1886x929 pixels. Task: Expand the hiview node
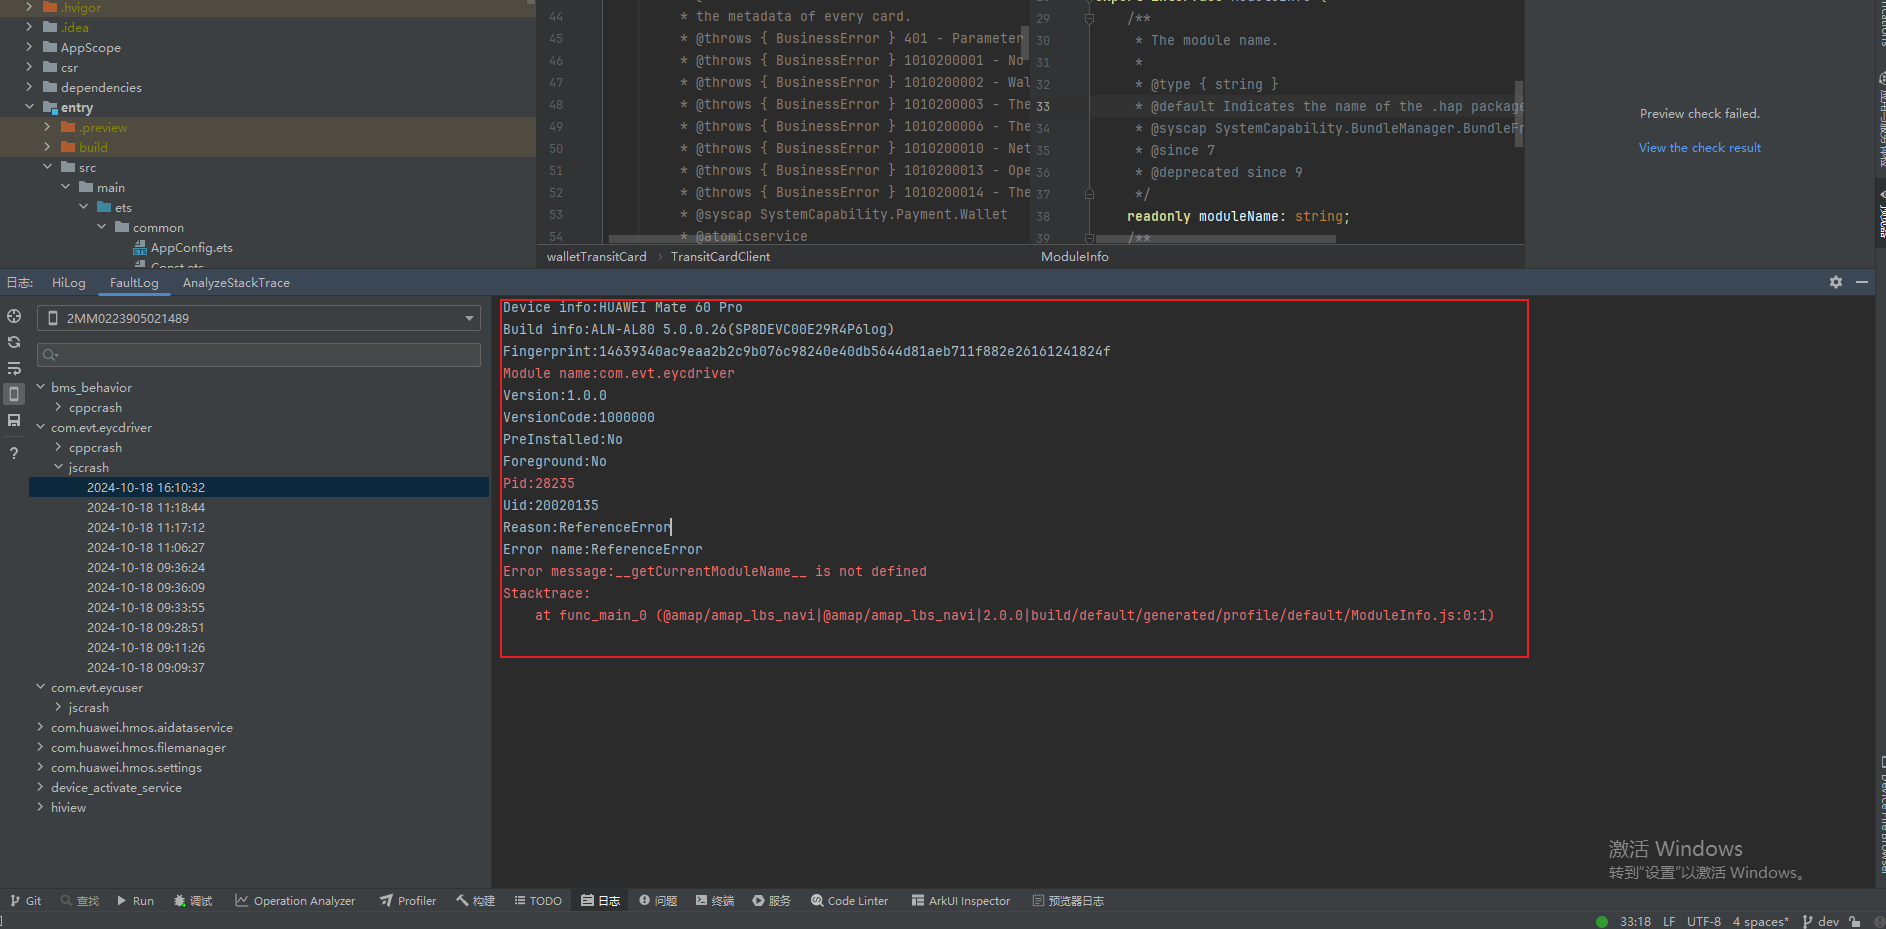41,807
